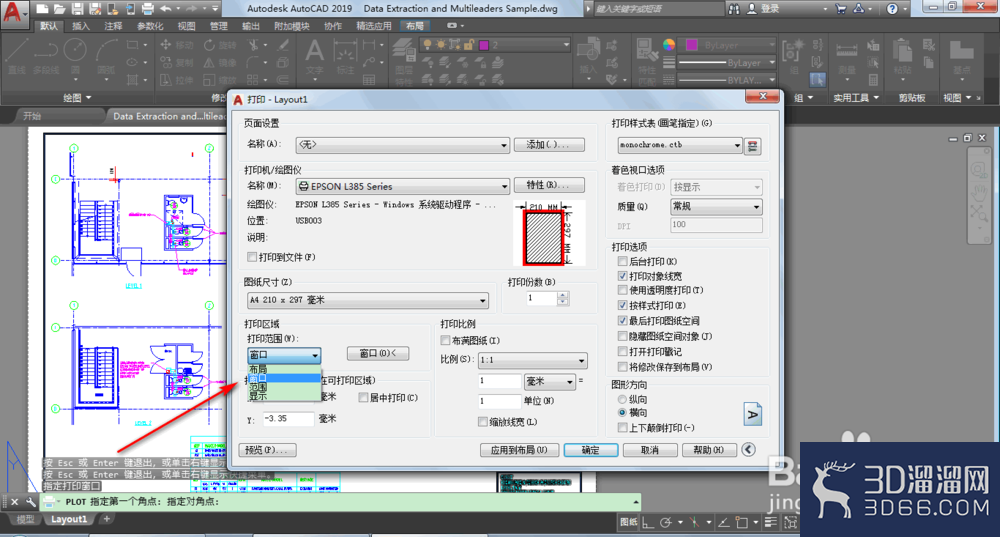Click the Measure (测量) ruler icon

click(847, 57)
